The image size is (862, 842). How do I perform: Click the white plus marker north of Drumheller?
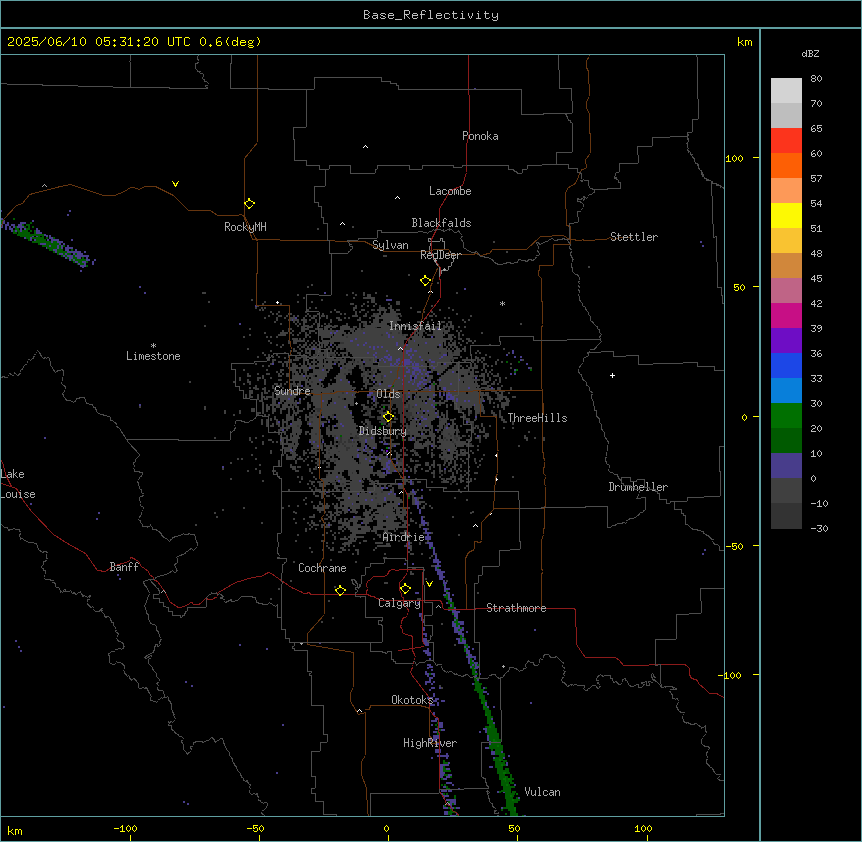coord(612,375)
